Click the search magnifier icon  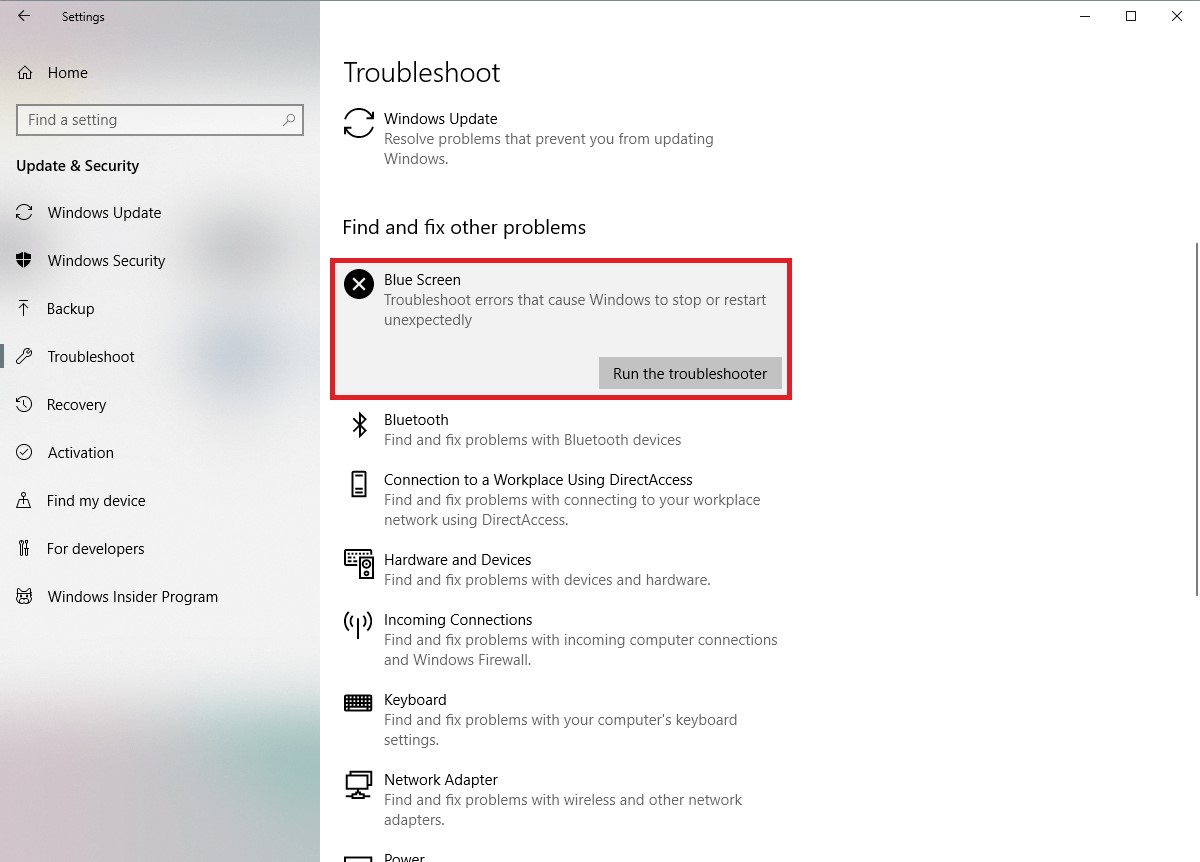(289, 120)
